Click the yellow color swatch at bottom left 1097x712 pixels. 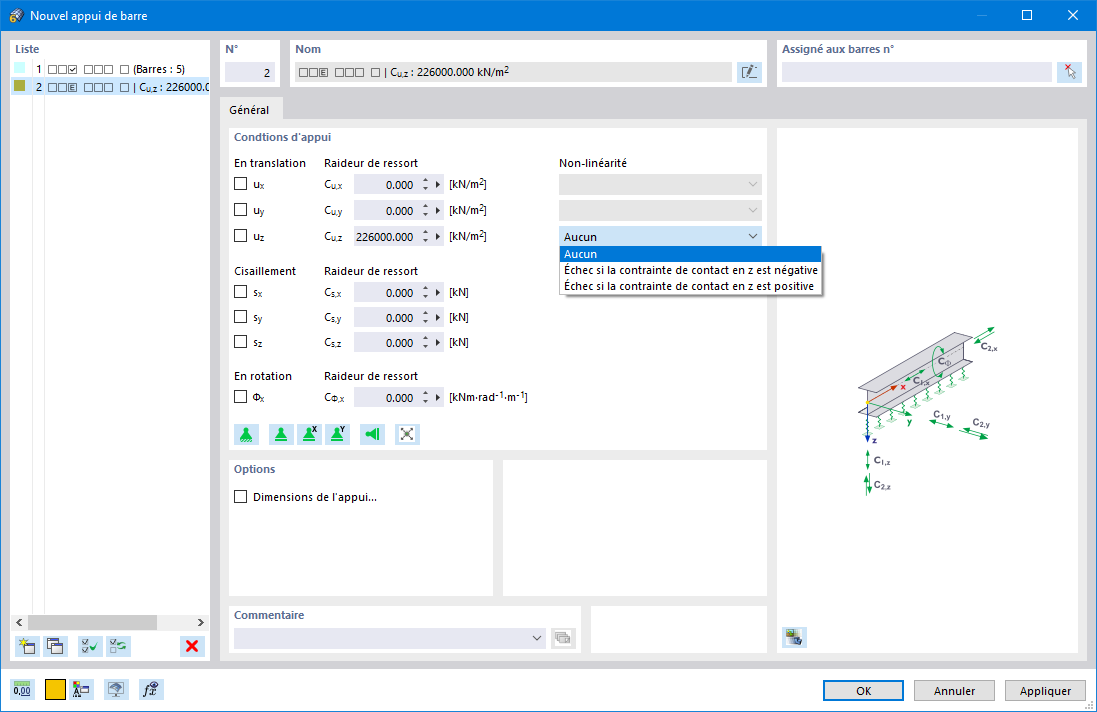coord(55,690)
